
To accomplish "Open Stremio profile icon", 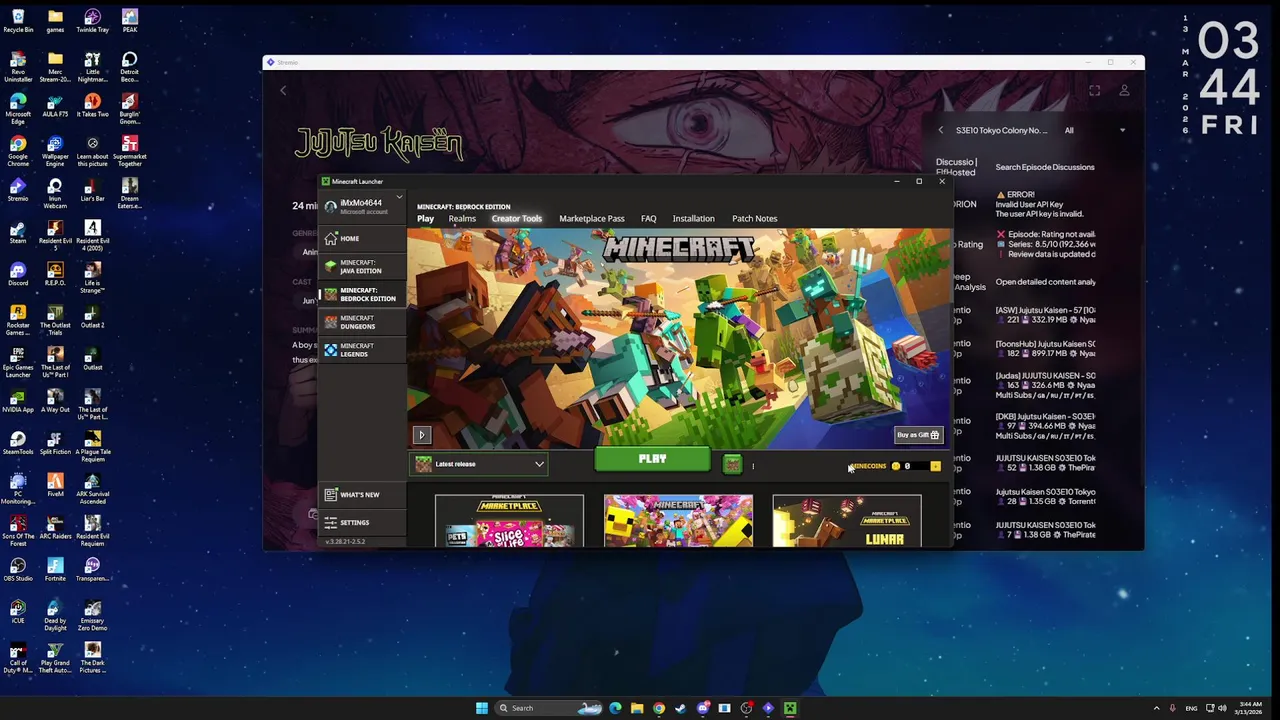I will (1124, 91).
